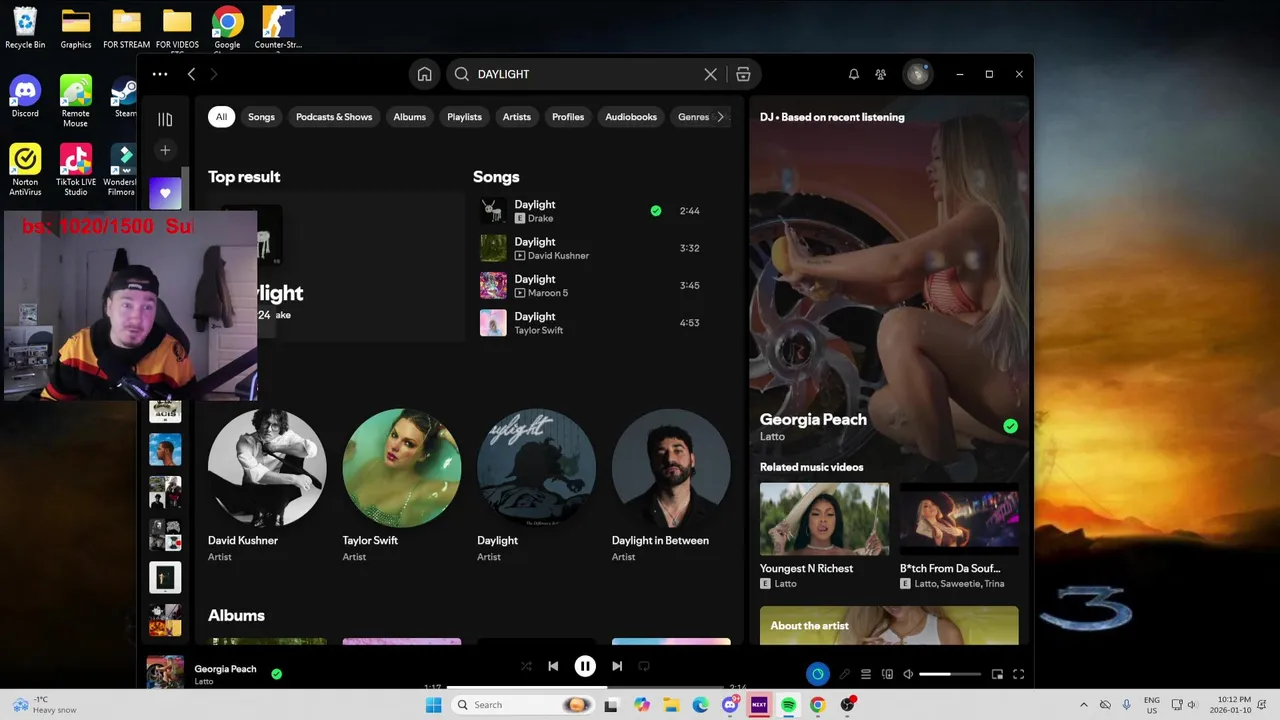
Task: Open lyrics with the microphone icon
Action: [x=844, y=674]
